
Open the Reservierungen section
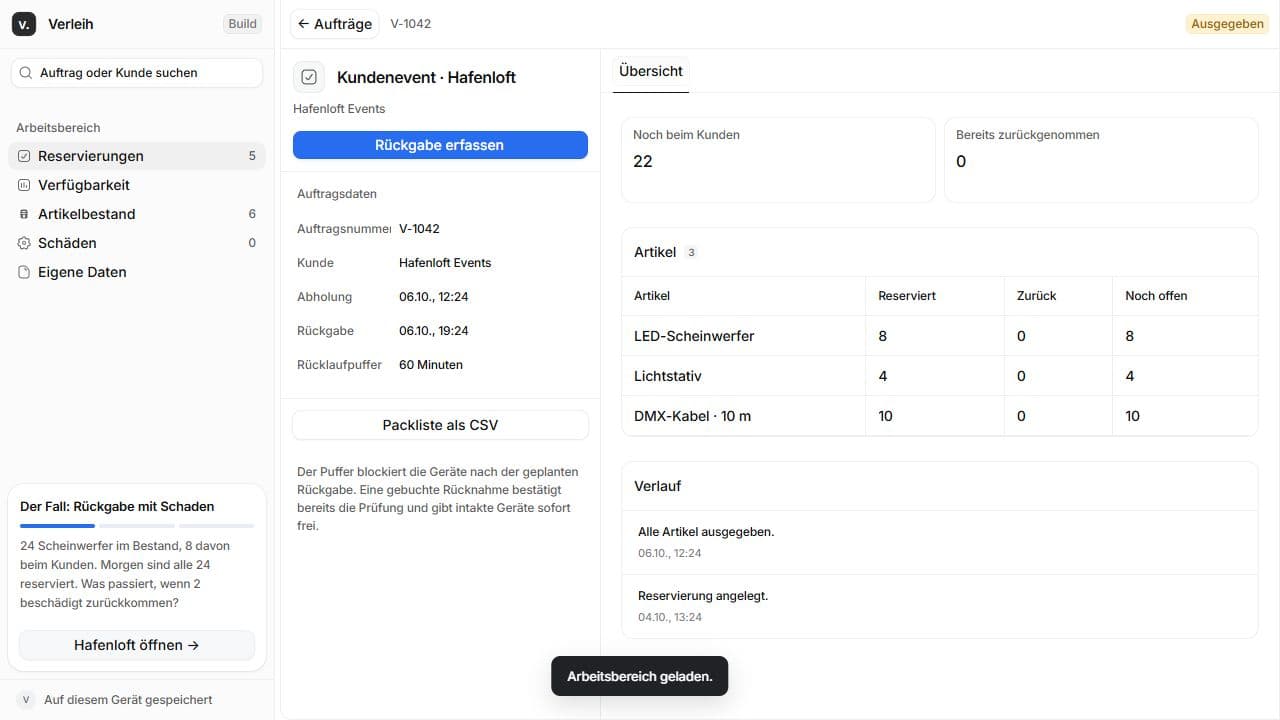(137, 156)
